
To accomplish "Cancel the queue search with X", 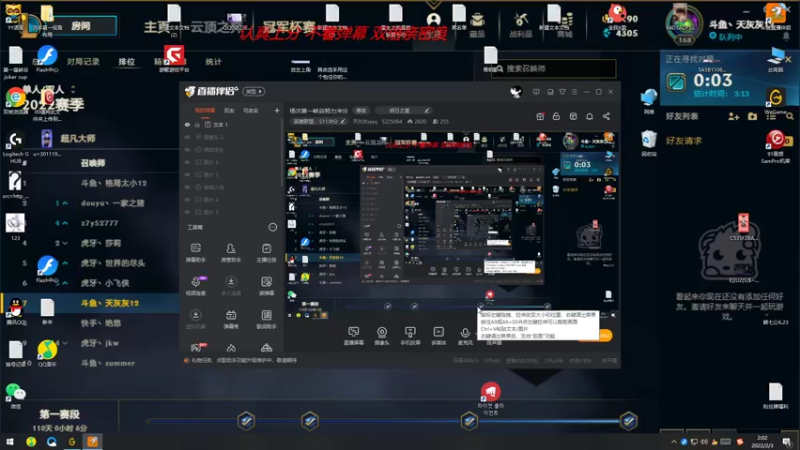I will tap(788, 60).
